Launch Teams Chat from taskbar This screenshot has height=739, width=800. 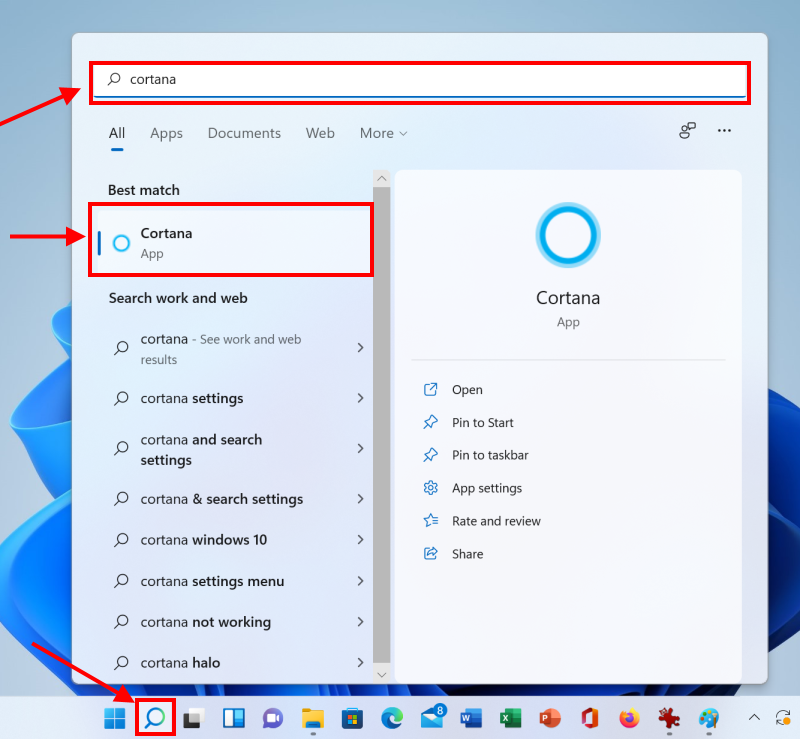273,719
